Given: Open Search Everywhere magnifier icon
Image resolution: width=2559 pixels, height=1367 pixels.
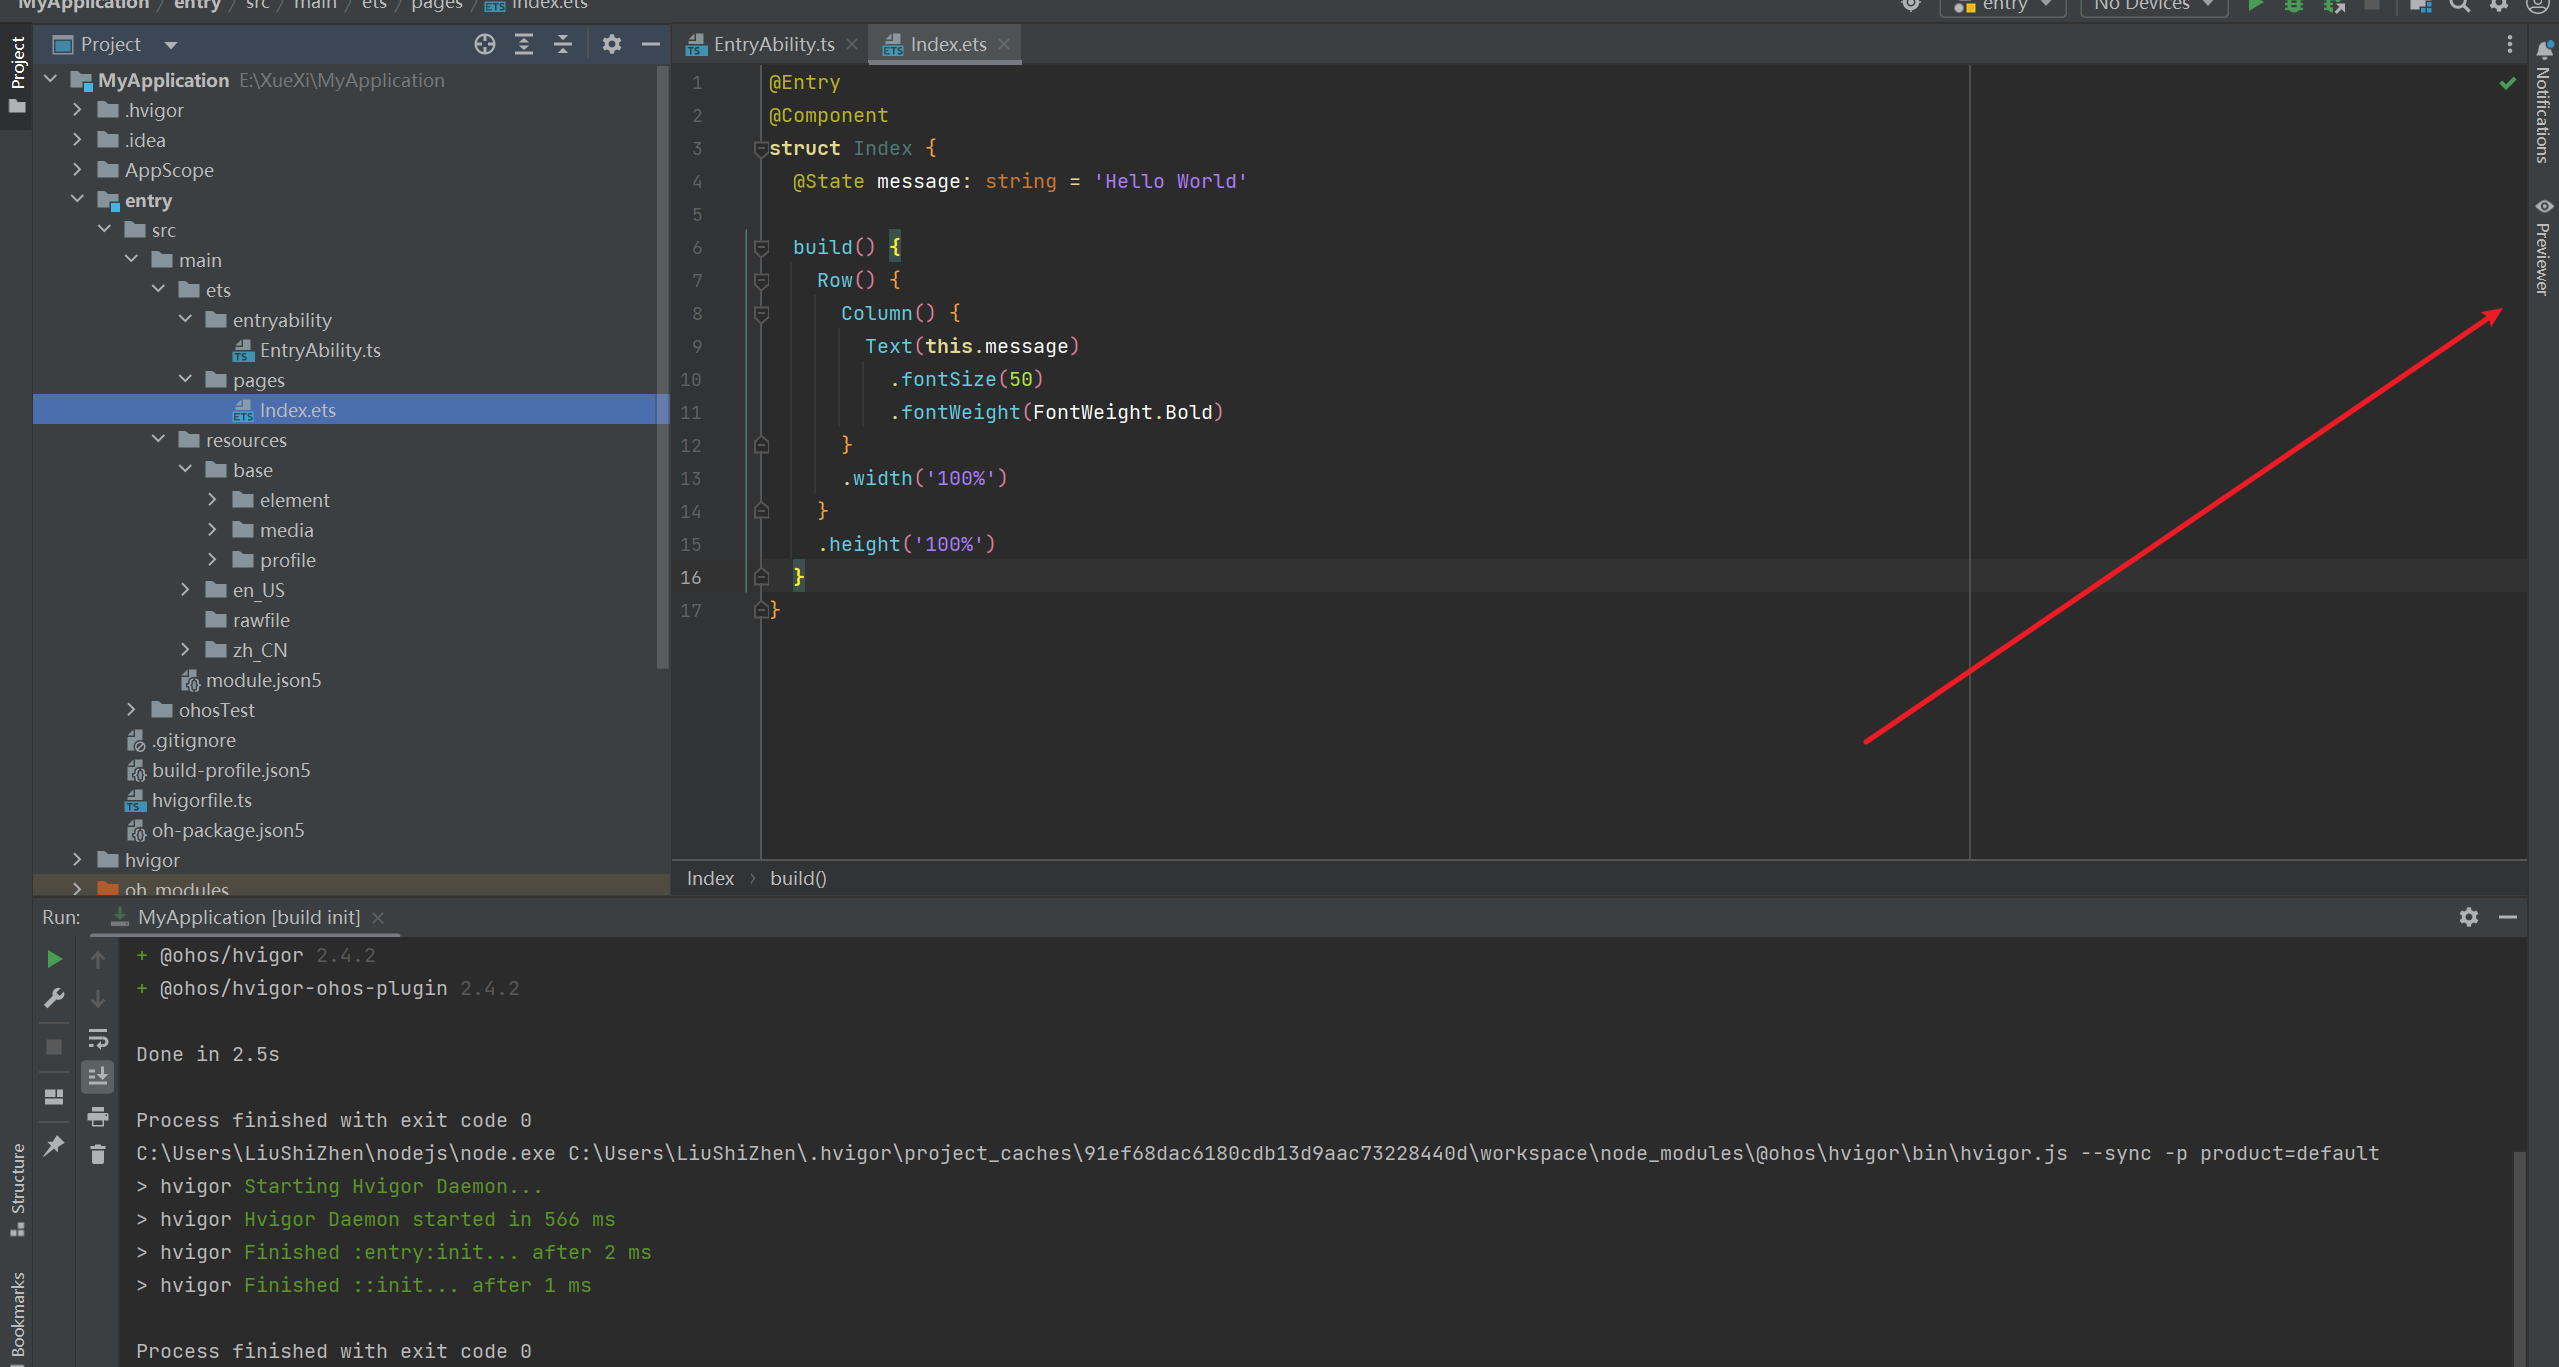Looking at the screenshot, I should 2460,6.
